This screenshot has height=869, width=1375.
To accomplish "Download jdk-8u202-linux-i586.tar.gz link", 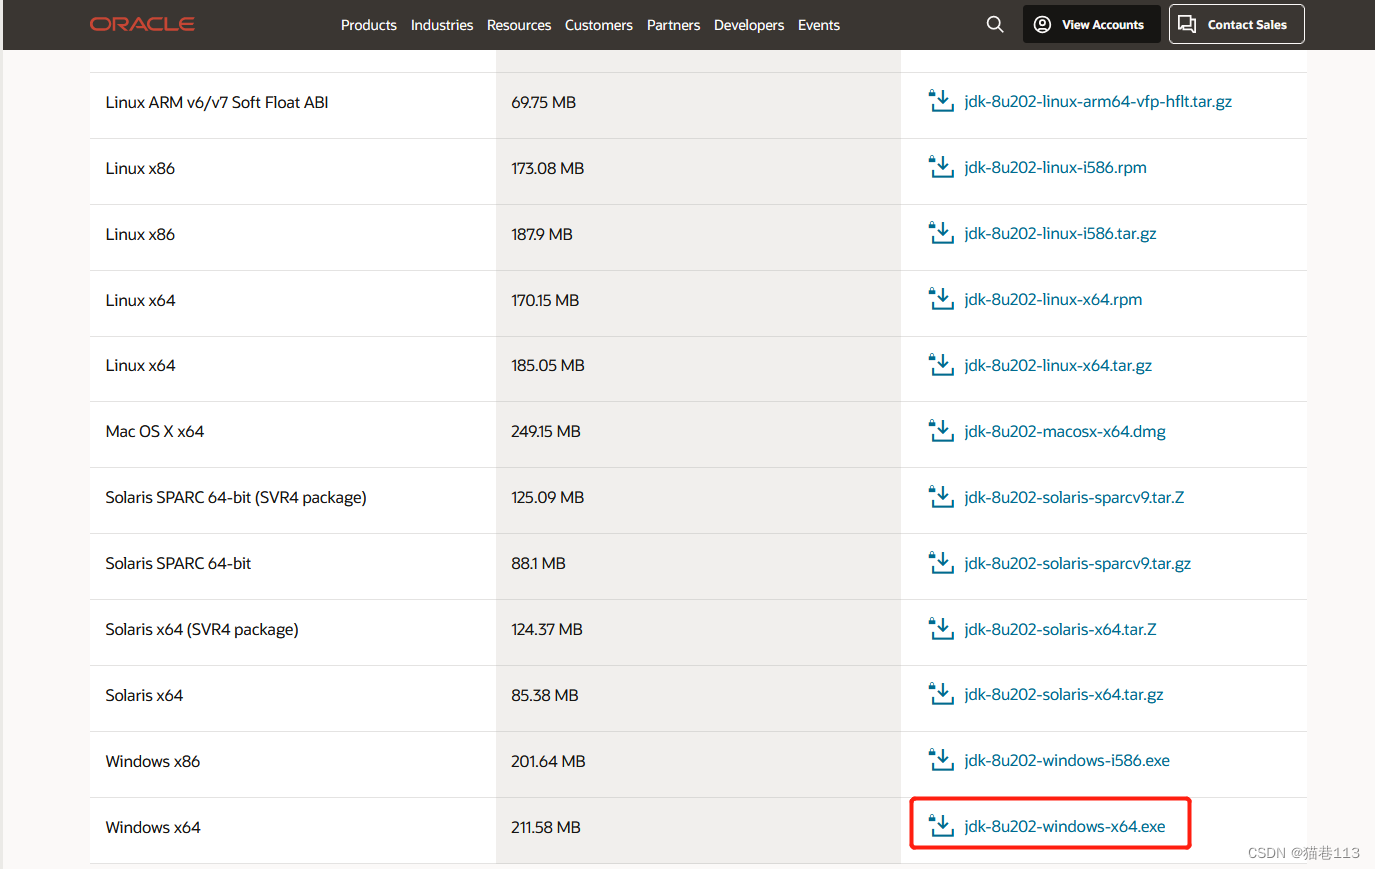I will coord(1060,234).
